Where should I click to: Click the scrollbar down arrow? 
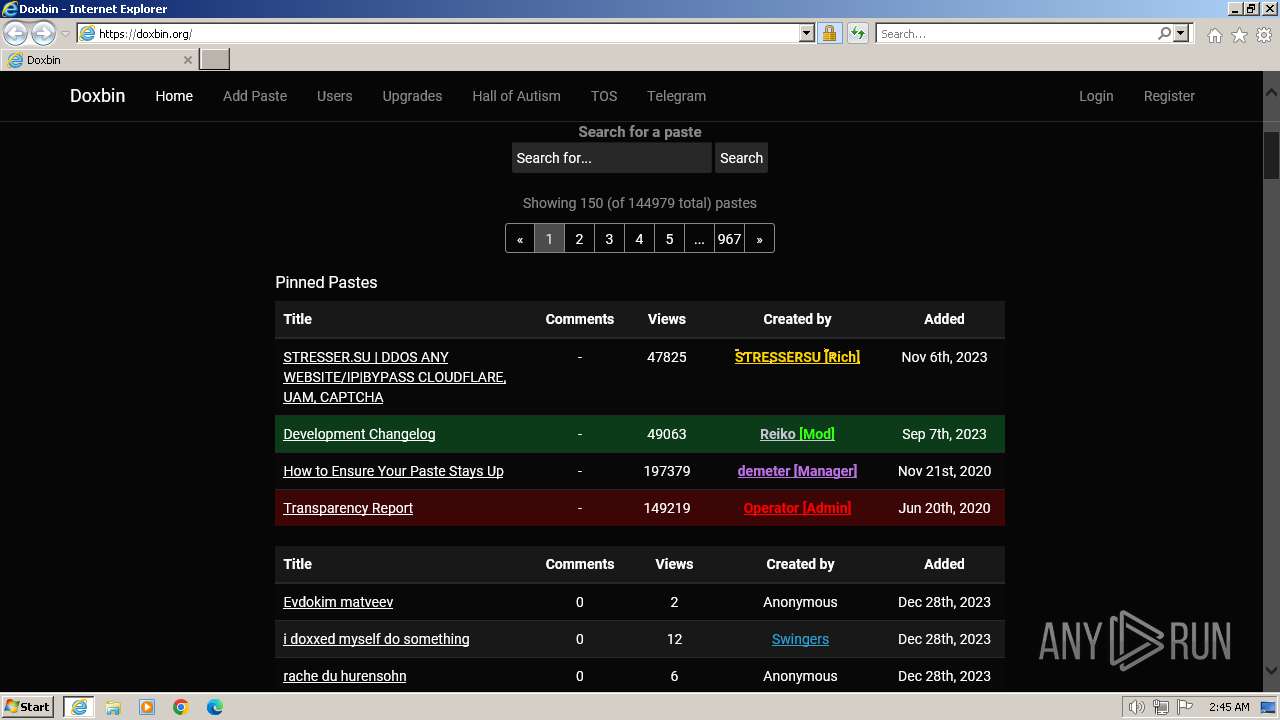coord(1271,671)
